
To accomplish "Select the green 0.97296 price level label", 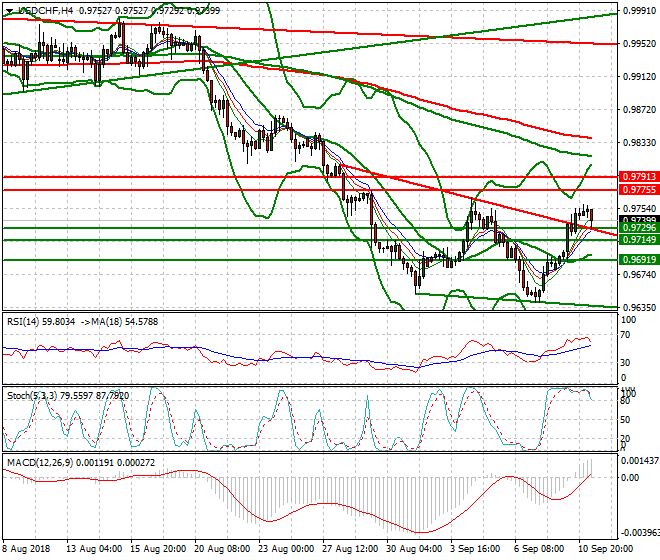I will [639, 228].
